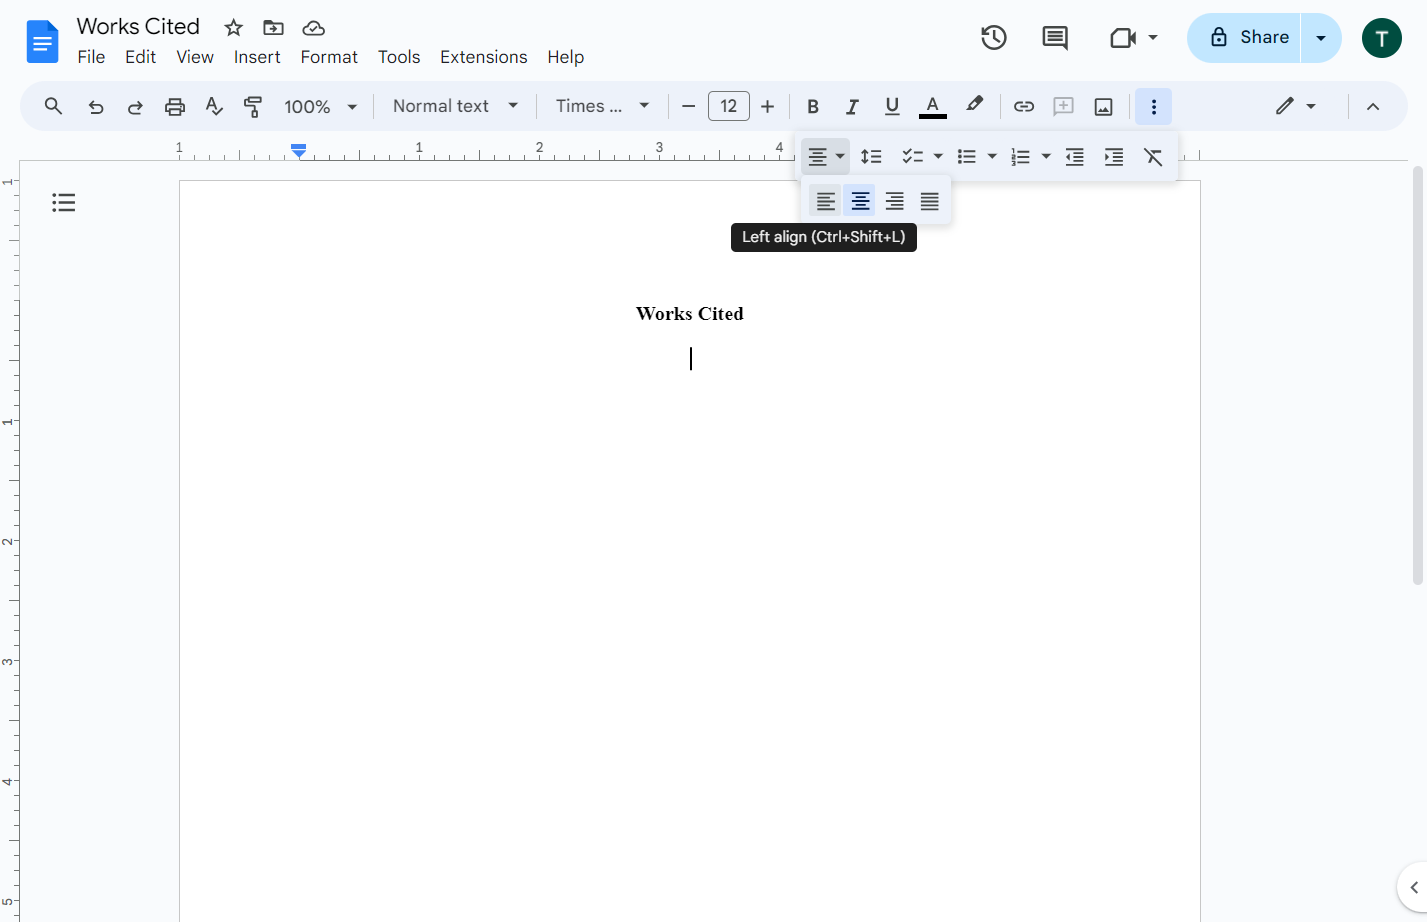Expand the editing mode pencil dropdown
The height and width of the screenshot is (922, 1427).
pyautogui.click(x=1296, y=106)
